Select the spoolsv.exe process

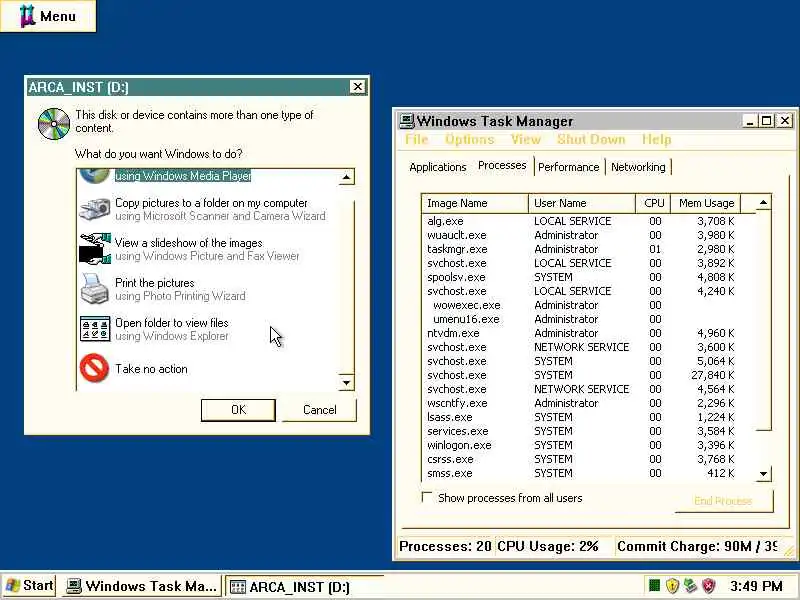[581, 277]
